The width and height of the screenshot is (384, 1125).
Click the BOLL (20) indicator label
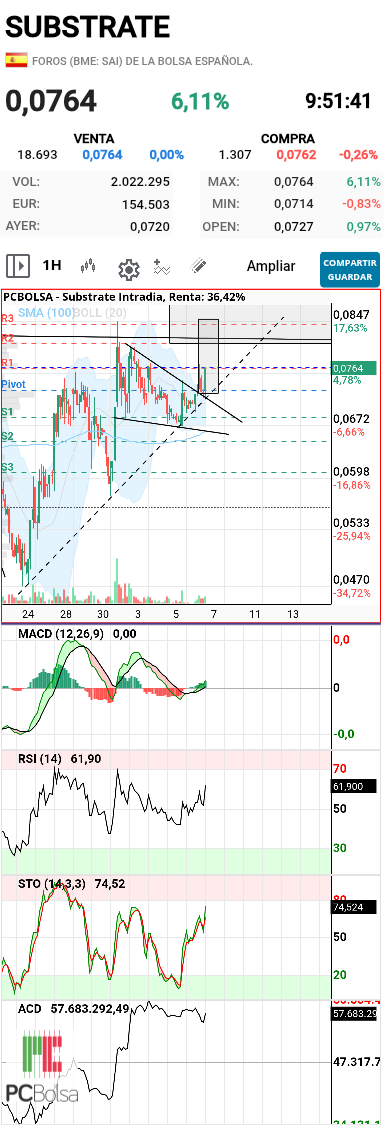pyautogui.click(x=100, y=313)
